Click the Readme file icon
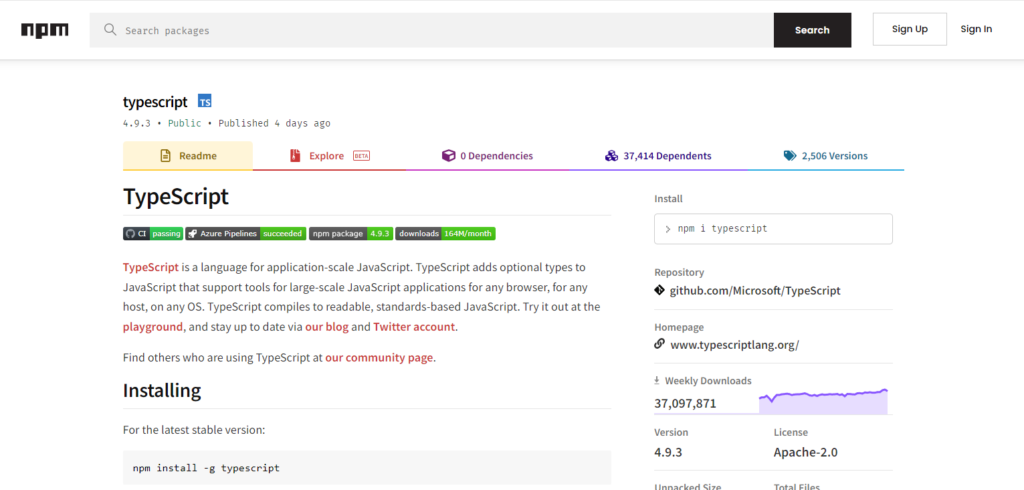Screen dimensions: 1024x490 [x=166, y=156]
